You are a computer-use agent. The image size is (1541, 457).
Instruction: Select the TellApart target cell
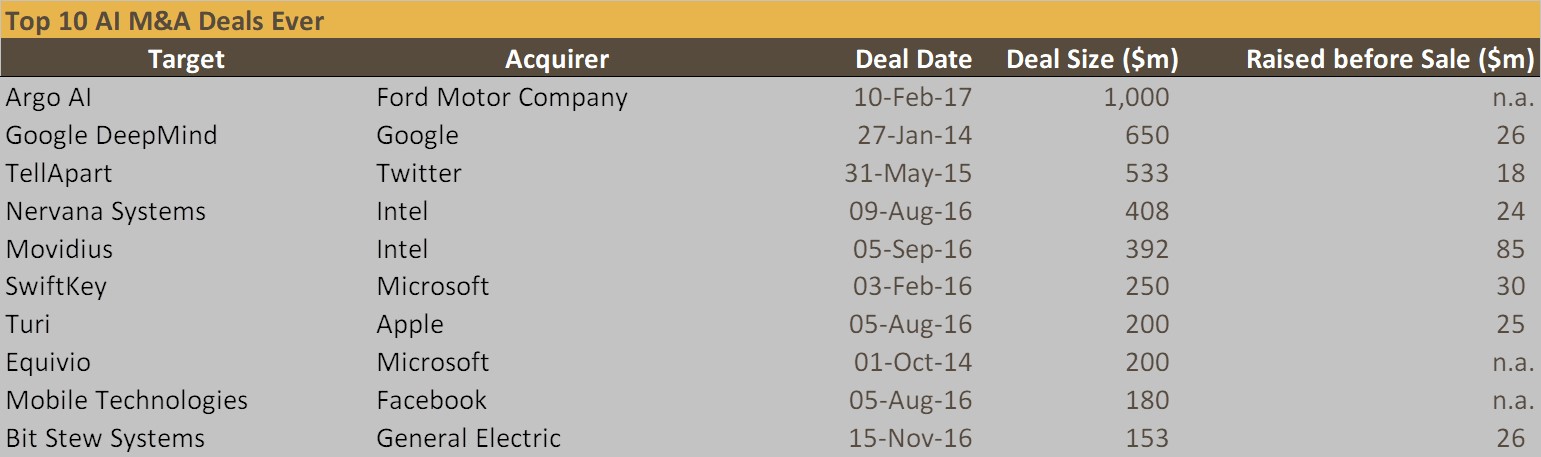point(59,173)
